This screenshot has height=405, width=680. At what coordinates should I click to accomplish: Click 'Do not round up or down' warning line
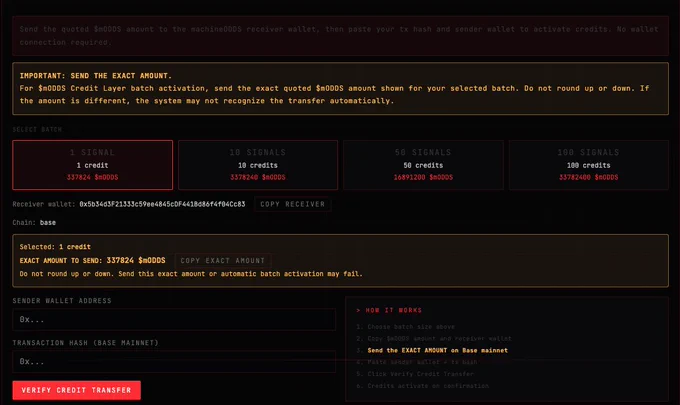[x=191, y=274]
